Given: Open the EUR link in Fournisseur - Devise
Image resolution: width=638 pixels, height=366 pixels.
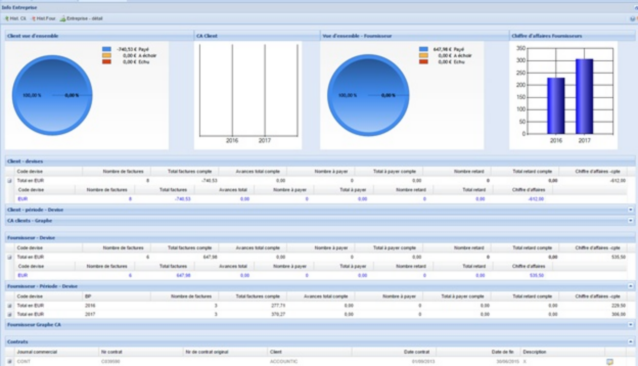Looking at the screenshot, I should 23,276.
